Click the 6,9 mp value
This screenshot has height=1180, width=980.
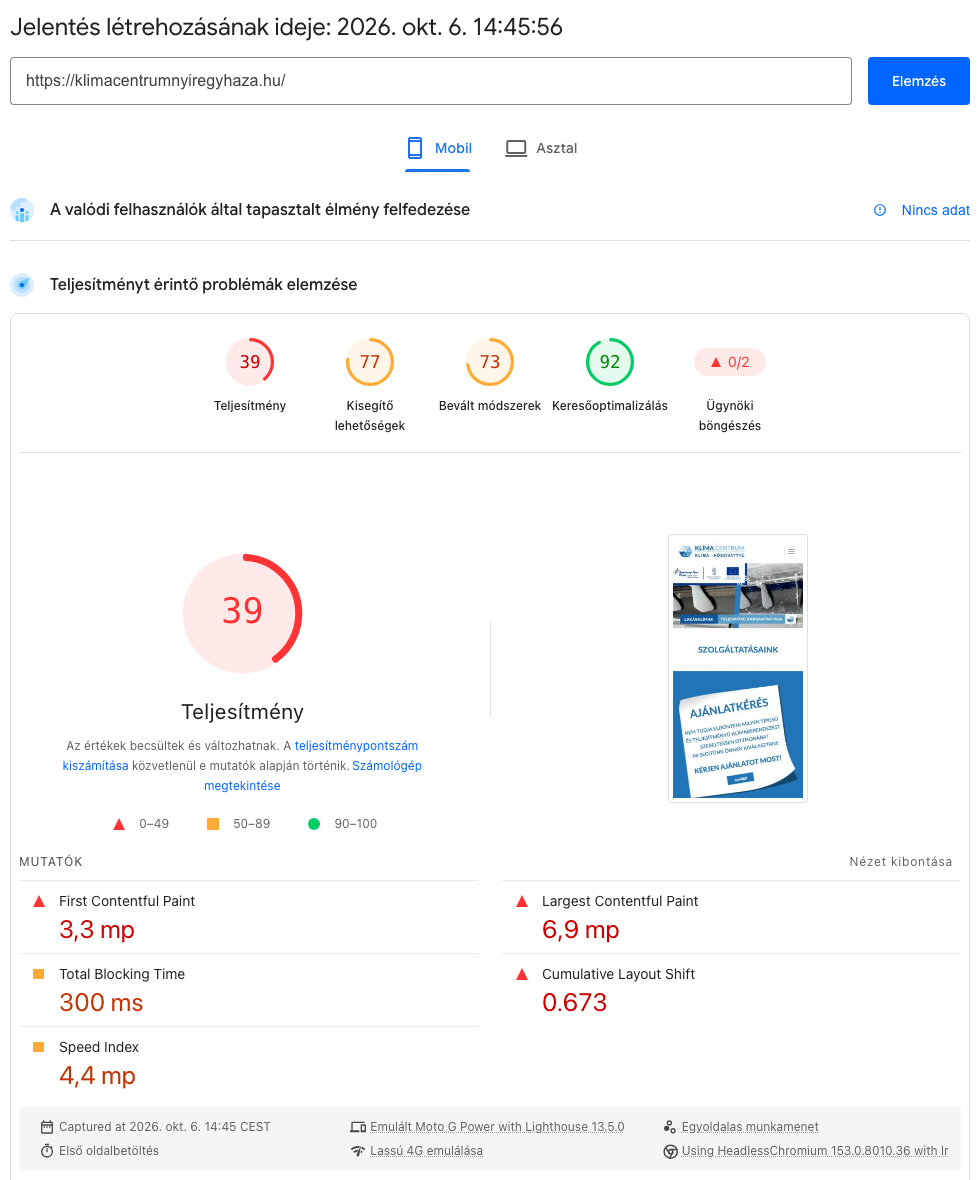pos(580,930)
